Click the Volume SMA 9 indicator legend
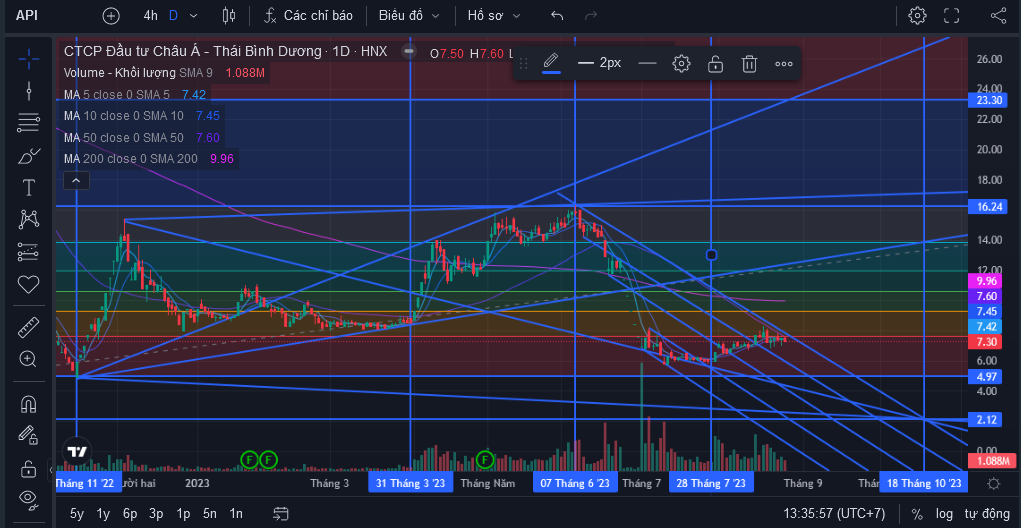The image size is (1021, 528). tap(164, 73)
